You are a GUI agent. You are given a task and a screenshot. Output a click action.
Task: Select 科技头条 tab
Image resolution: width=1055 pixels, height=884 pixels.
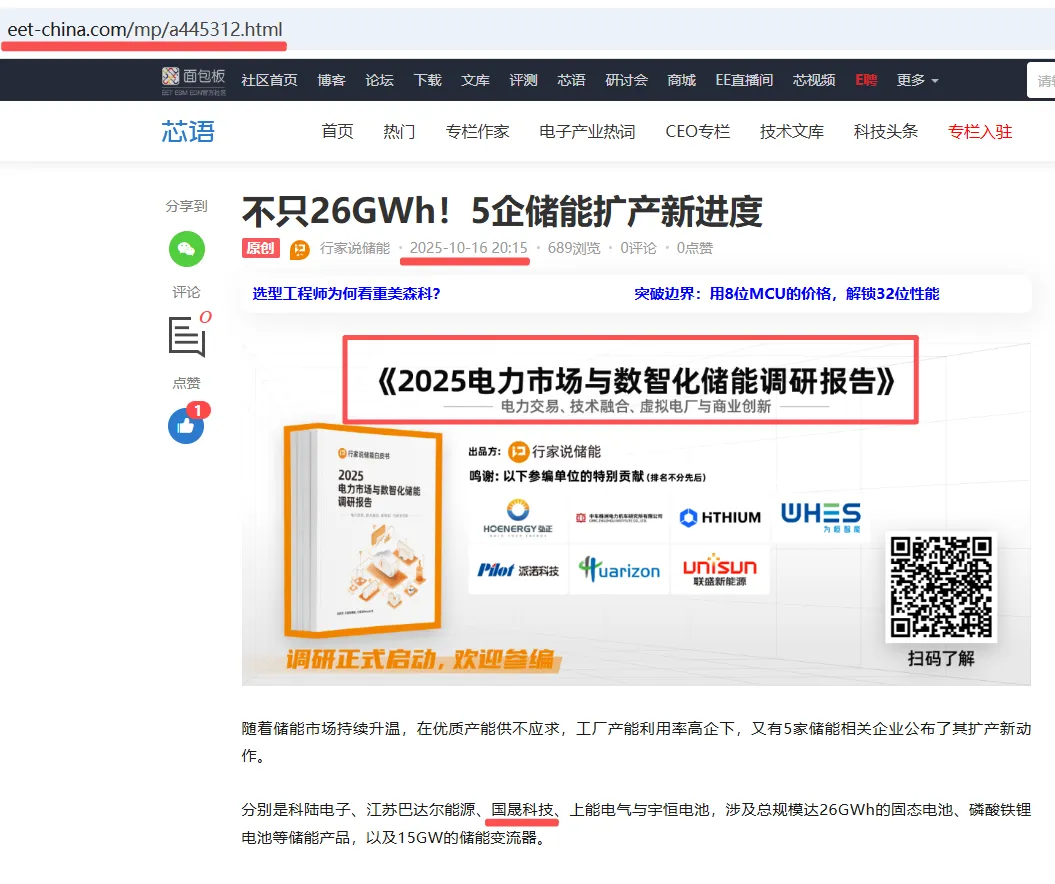point(886,131)
